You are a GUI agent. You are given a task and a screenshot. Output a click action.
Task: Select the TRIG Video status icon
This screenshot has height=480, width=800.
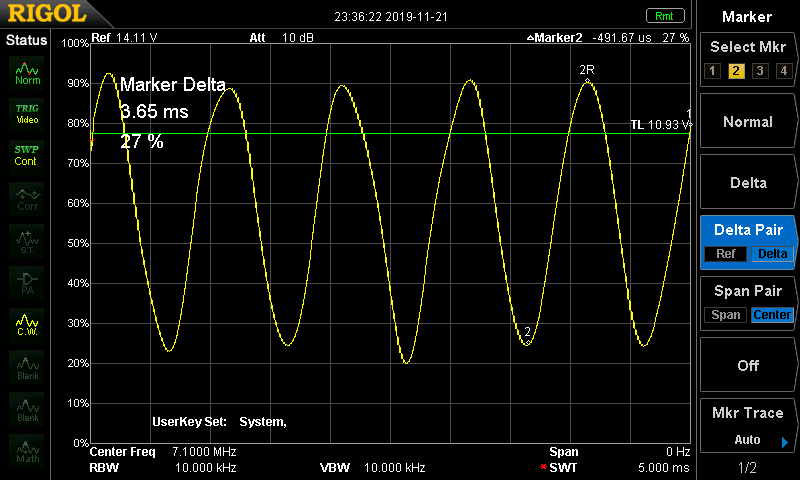(27, 113)
